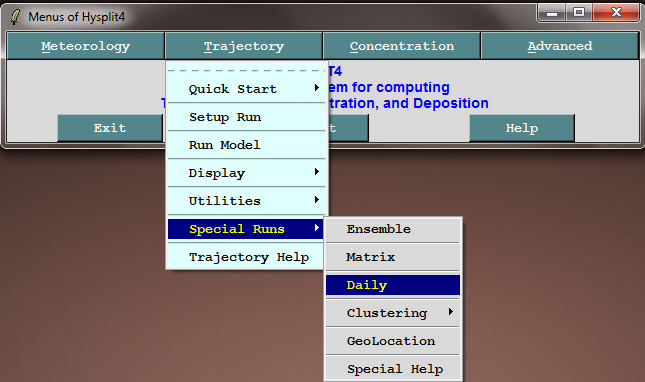
Task: Open the Trajectory menu button
Action: [x=244, y=46]
